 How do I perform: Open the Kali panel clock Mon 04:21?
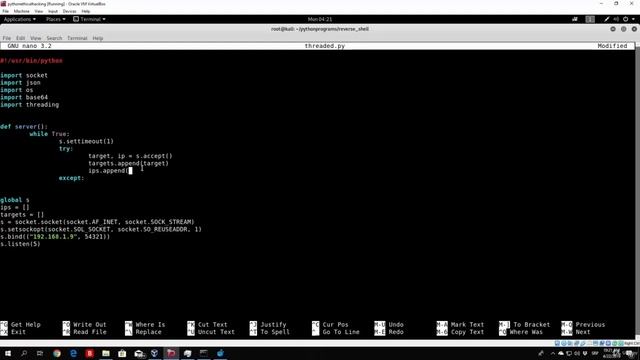tap(320, 19)
